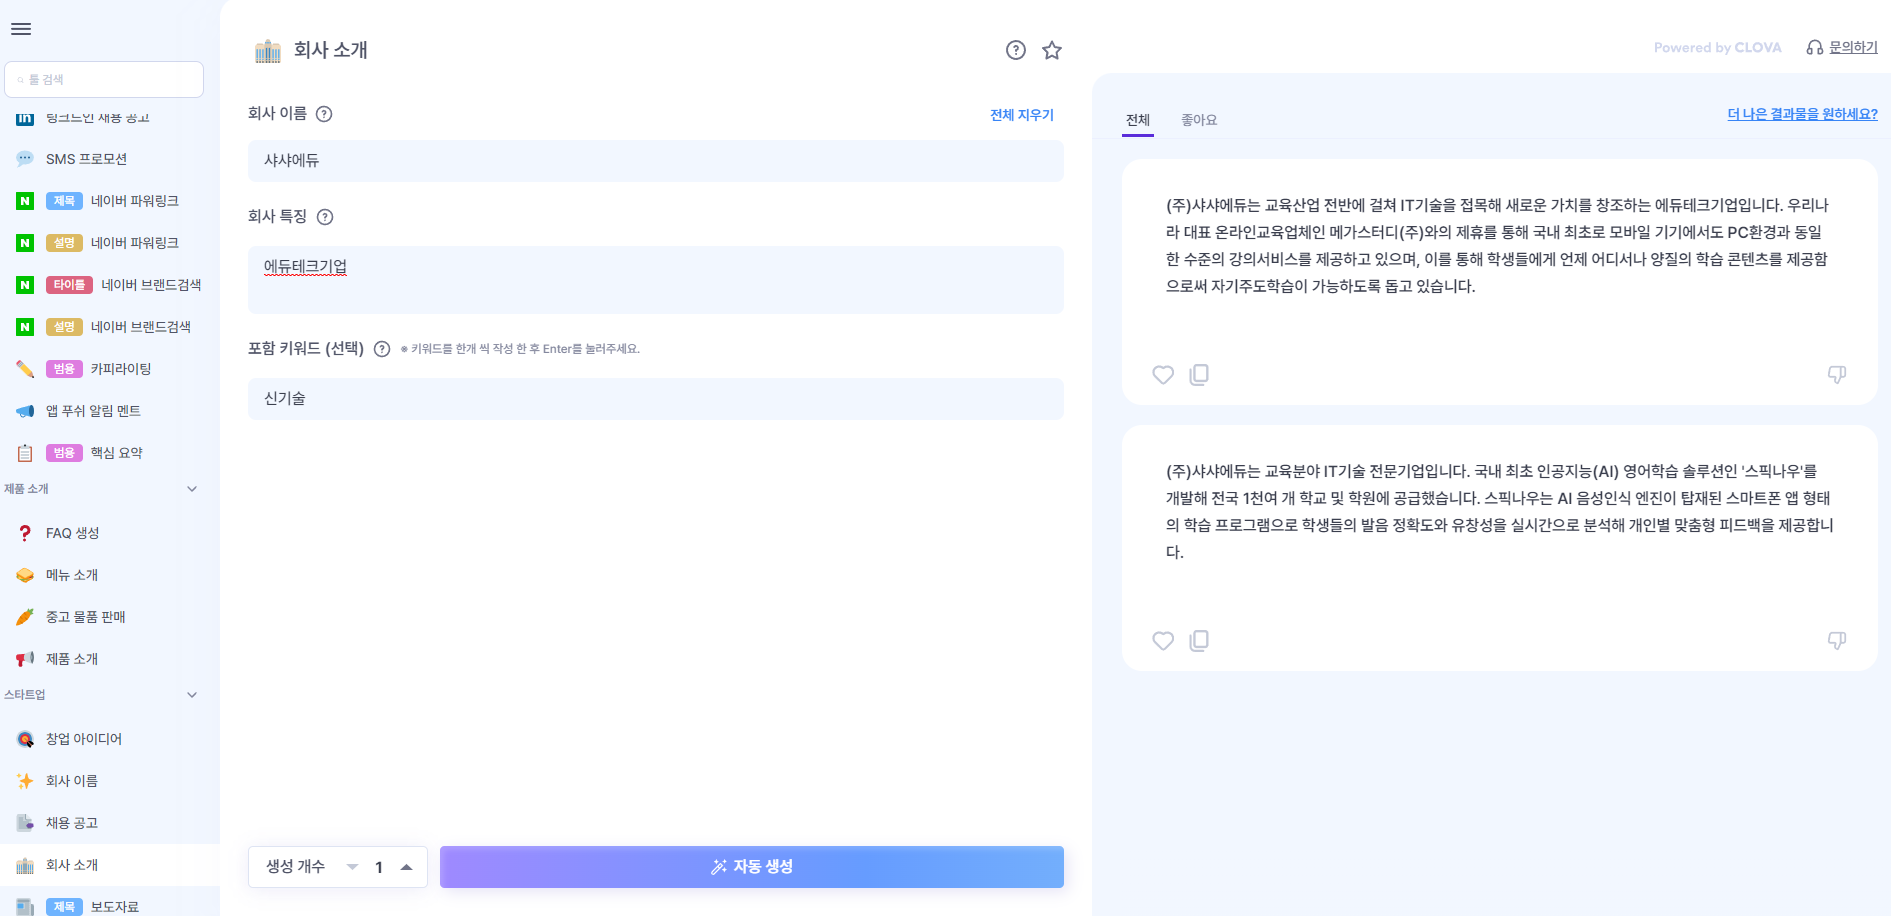Viewport: 1891px width, 916px height.
Task: Dislike the first generated result
Action: [x=1837, y=375]
